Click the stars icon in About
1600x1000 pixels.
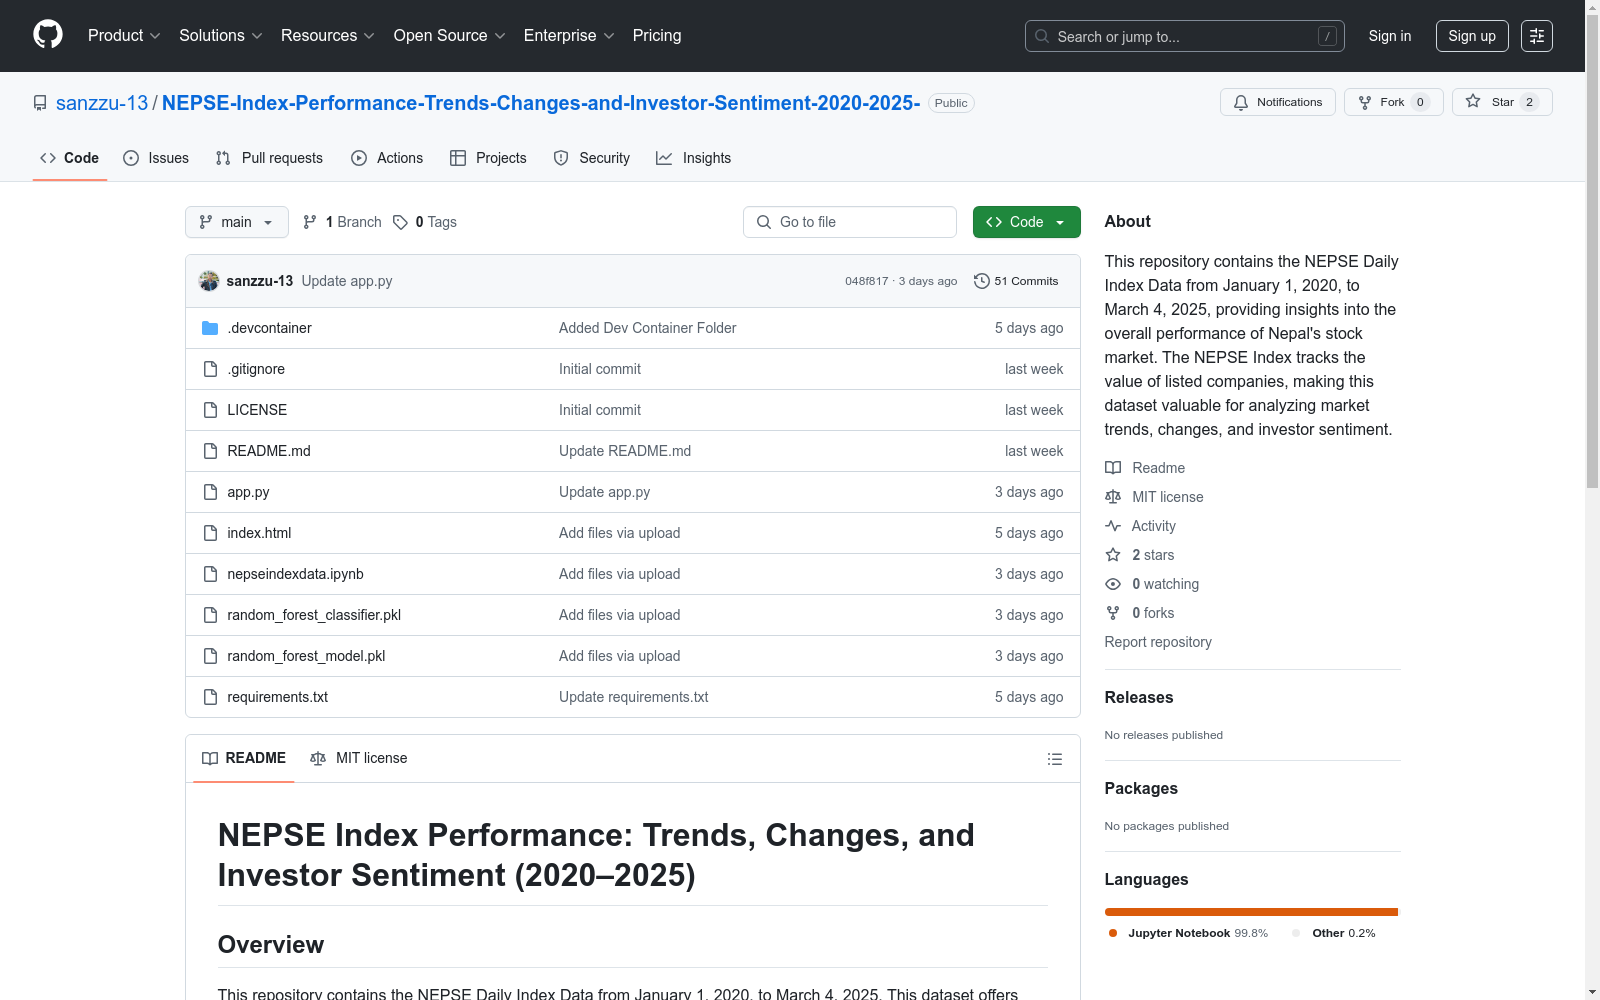coord(1113,555)
